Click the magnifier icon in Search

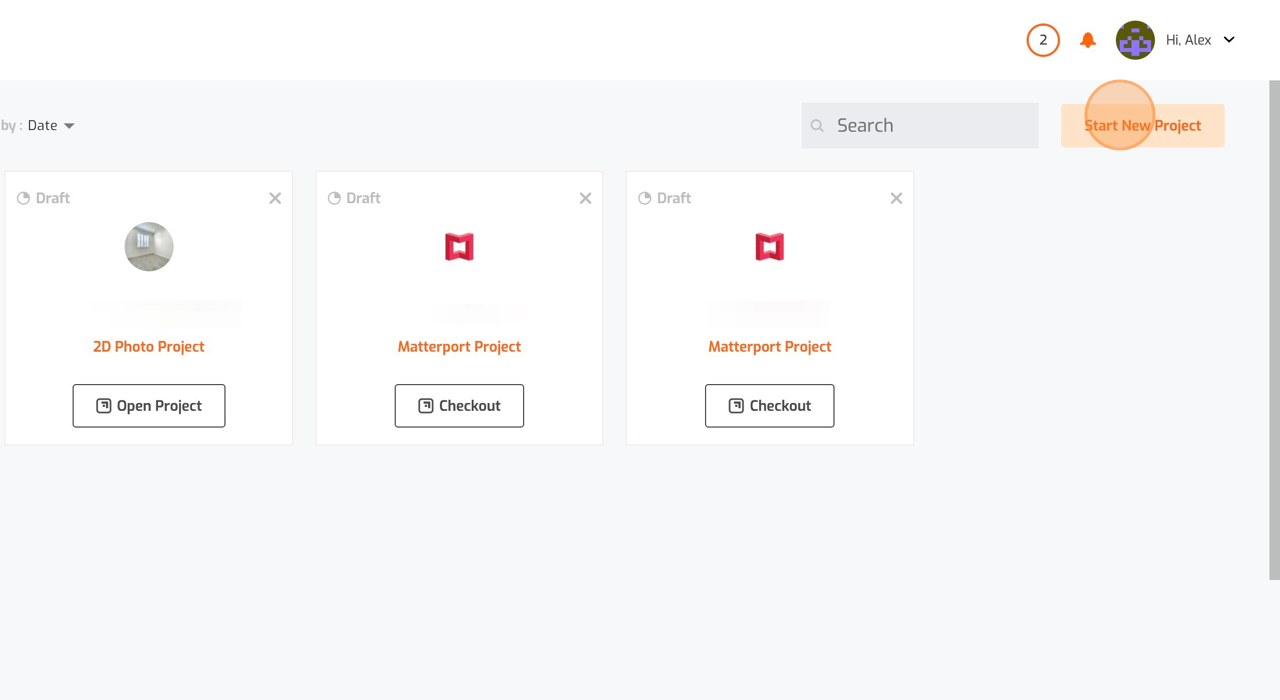817,126
